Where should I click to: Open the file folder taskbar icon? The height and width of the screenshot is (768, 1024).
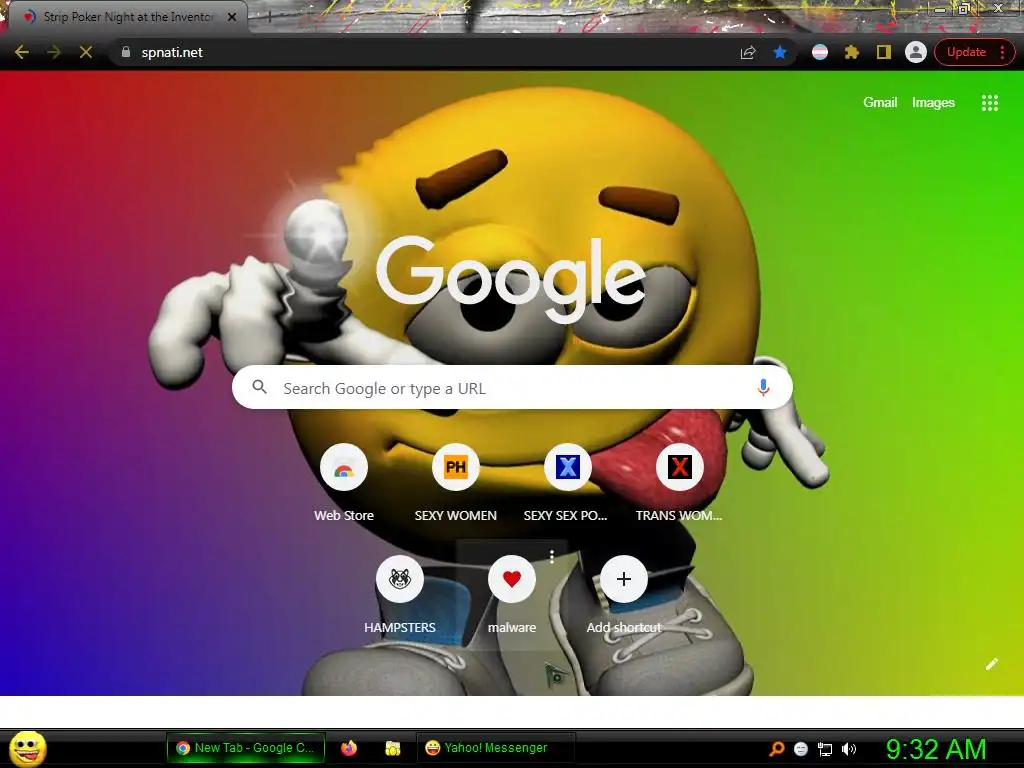[392, 748]
